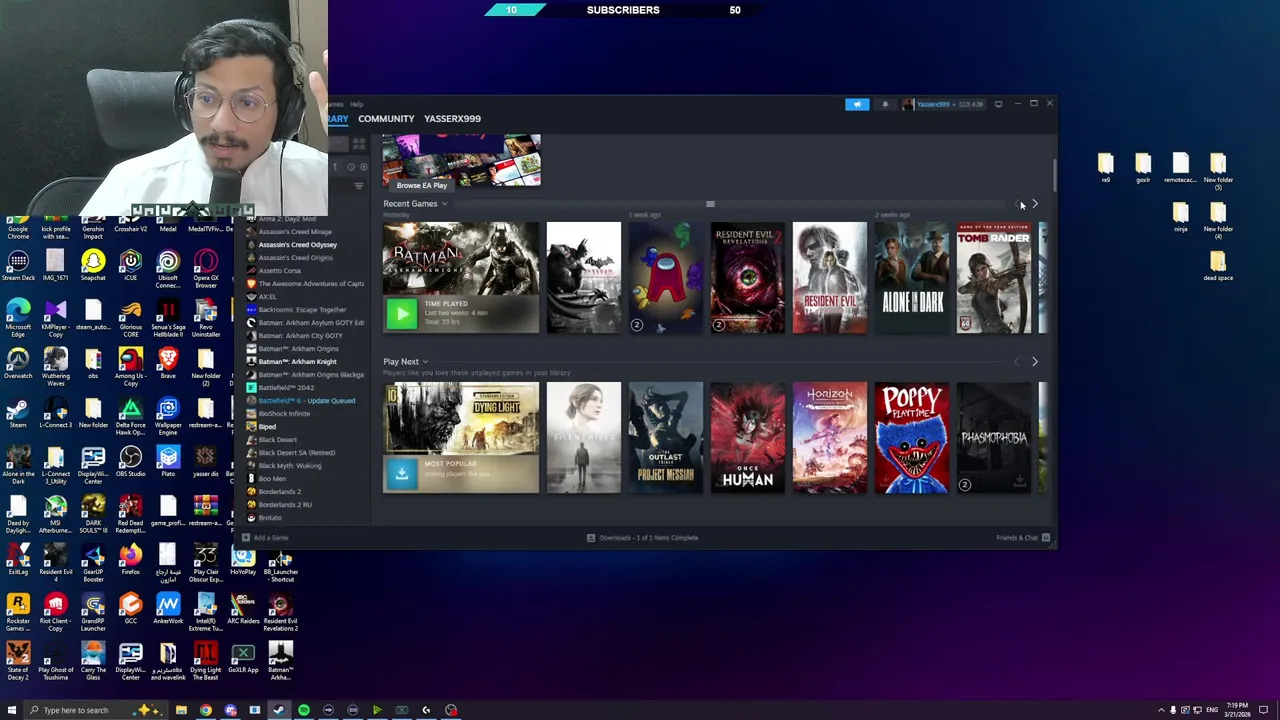Click the Add a Game plus icon
This screenshot has width=1280, height=720.
[246, 538]
